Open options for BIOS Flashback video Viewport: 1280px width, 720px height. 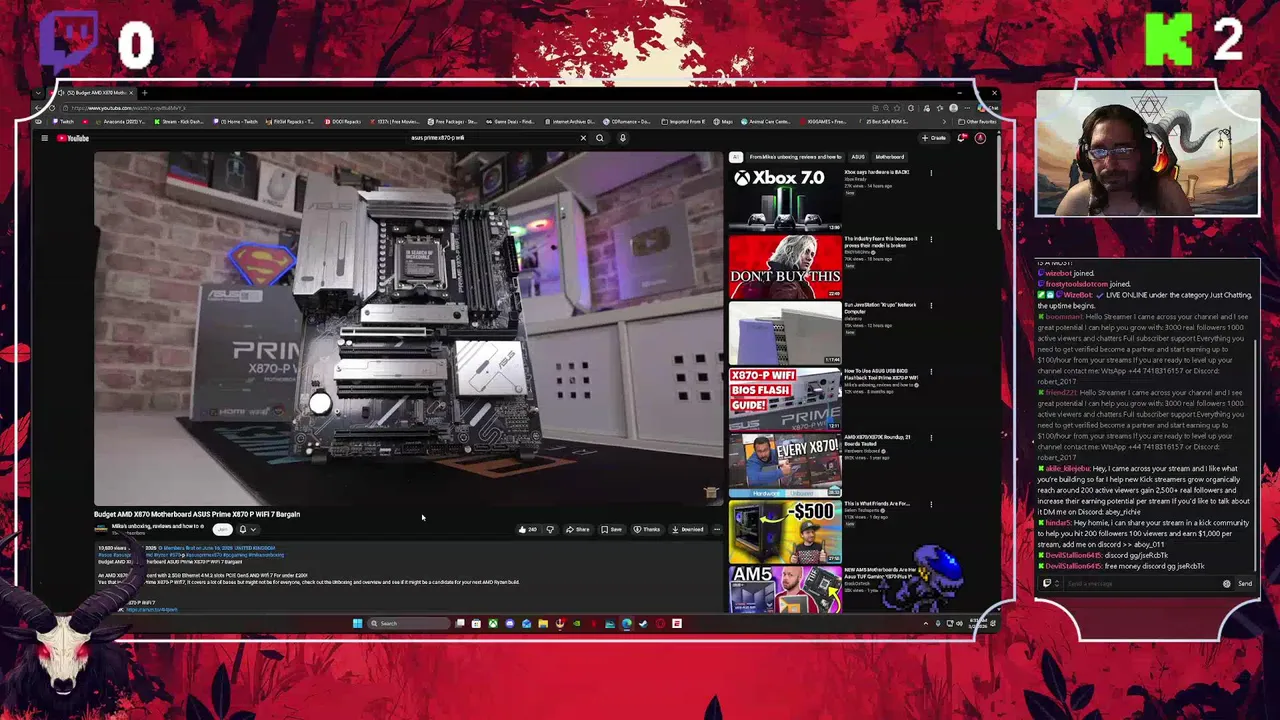[x=931, y=371]
